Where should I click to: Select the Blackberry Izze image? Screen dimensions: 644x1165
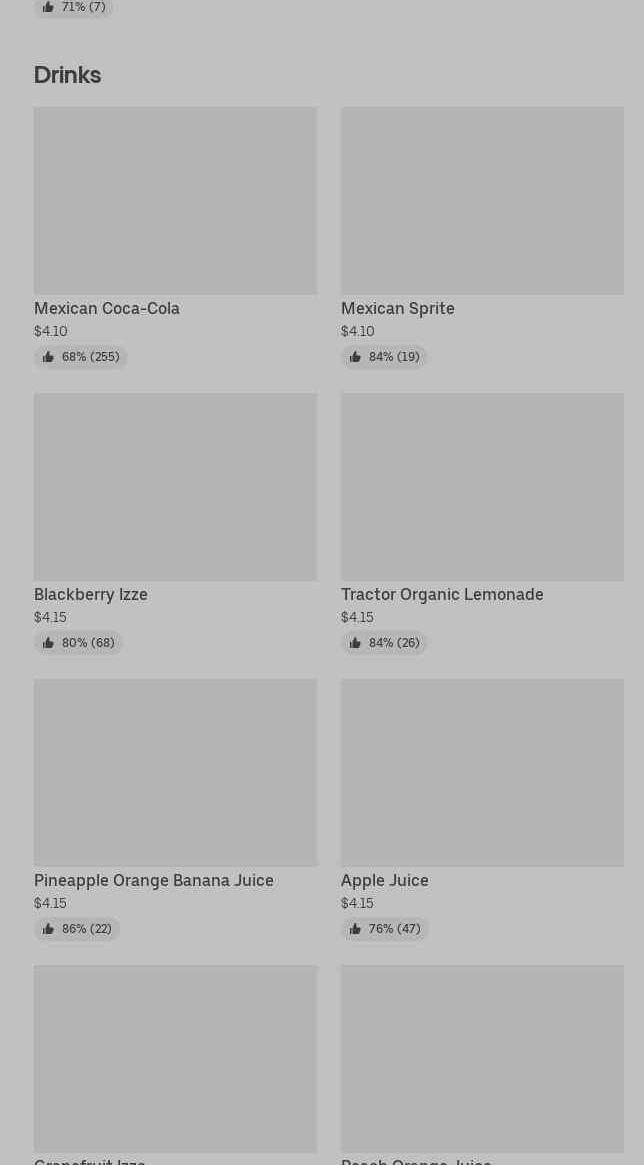[x=175, y=486]
